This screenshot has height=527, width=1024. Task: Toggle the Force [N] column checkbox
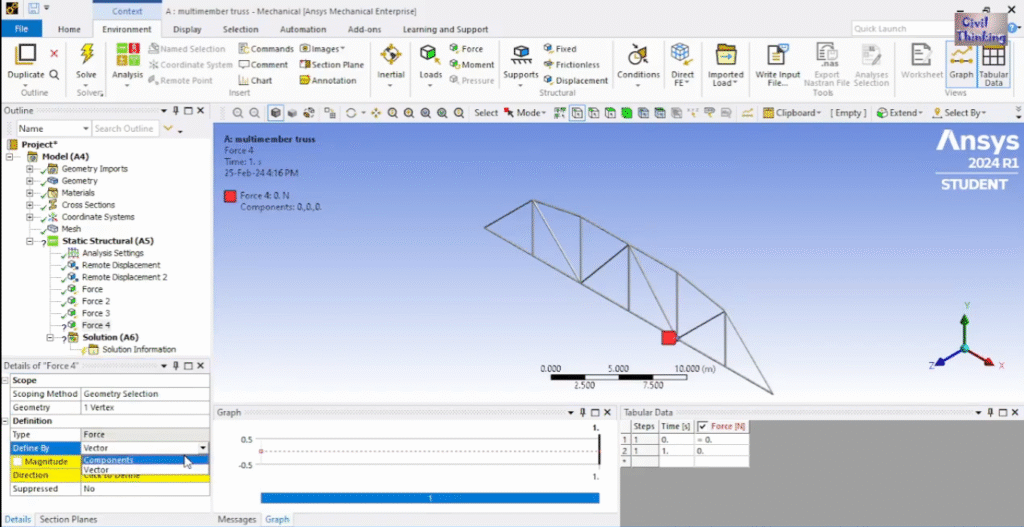point(702,427)
